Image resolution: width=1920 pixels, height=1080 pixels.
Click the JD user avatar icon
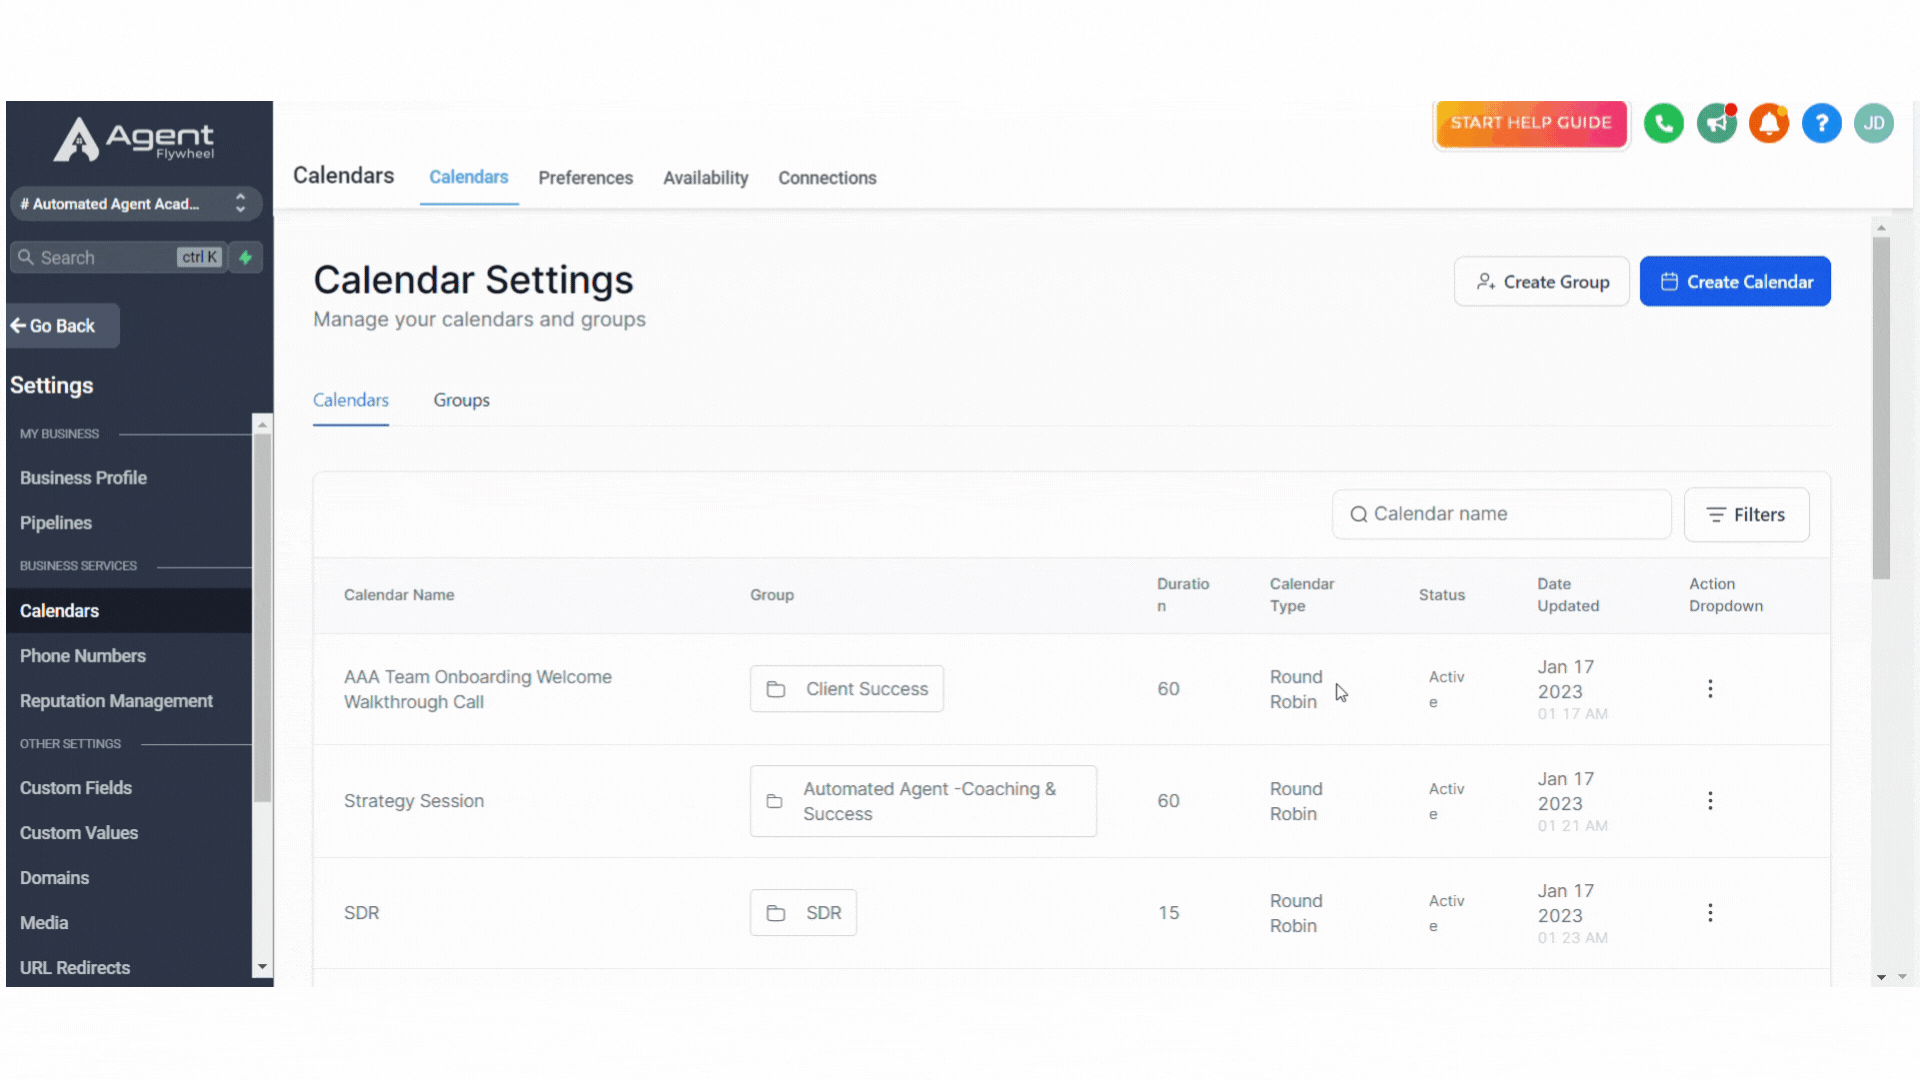point(1874,123)
